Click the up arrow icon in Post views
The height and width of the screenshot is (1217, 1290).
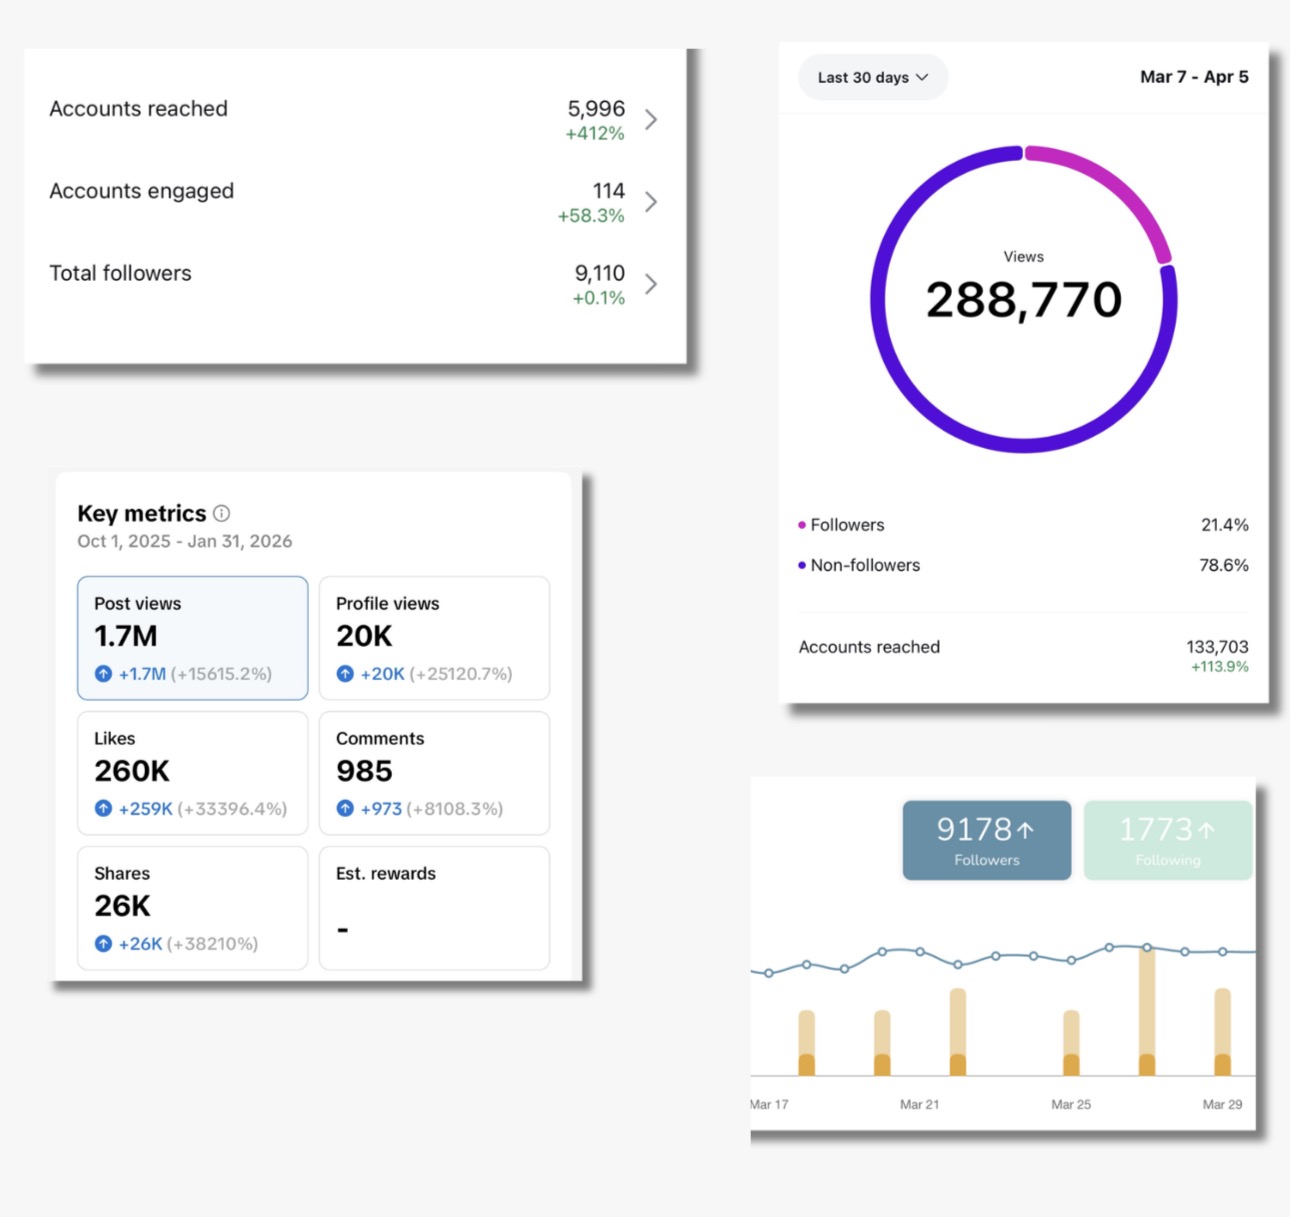coord(103,674)
